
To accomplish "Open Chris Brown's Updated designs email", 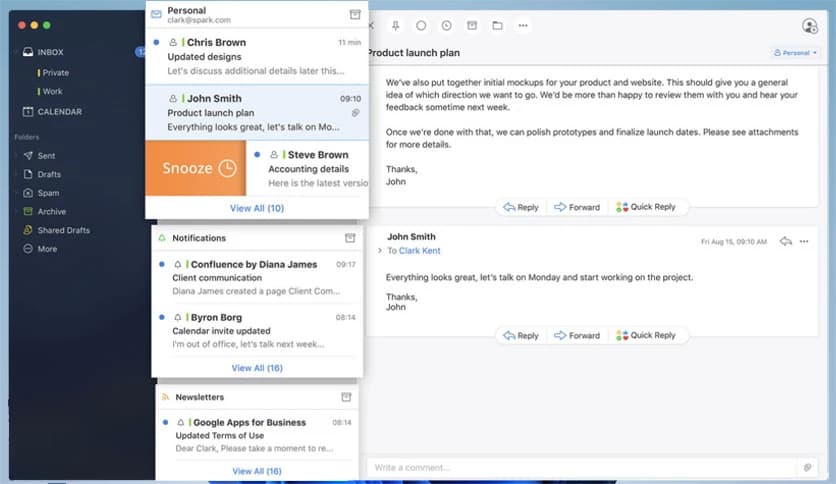I will click(x=257, y=57).
